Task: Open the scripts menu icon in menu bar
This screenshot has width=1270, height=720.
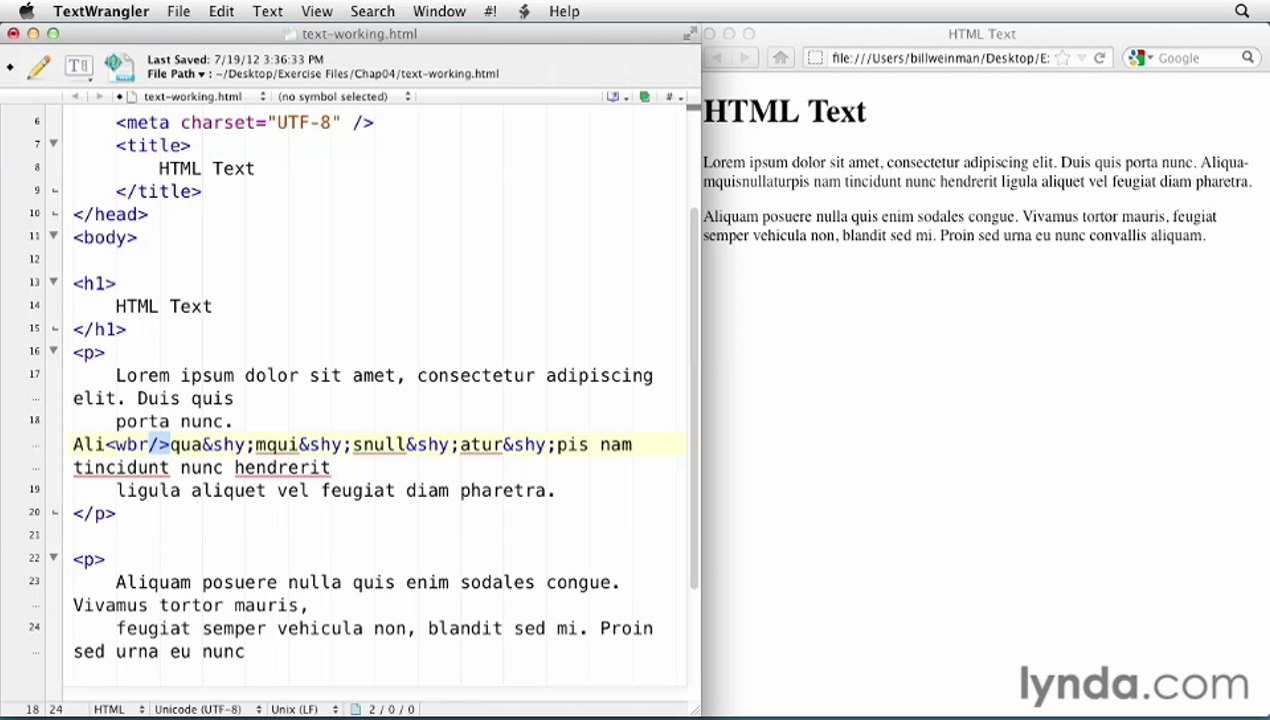Action: (525, 11)
